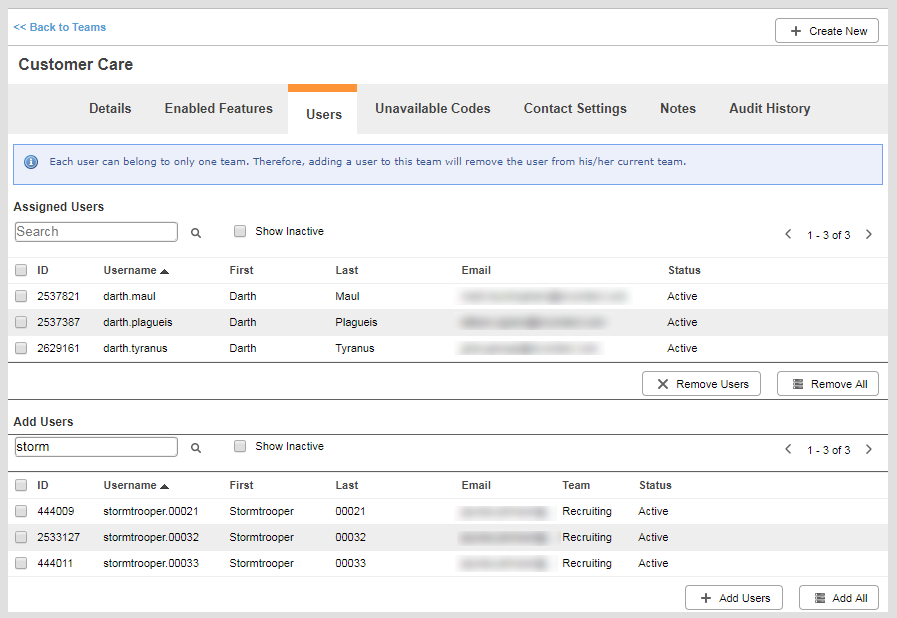
Task: Check the box for stormtrooper.00032
Action: click(x=21, y=537)
